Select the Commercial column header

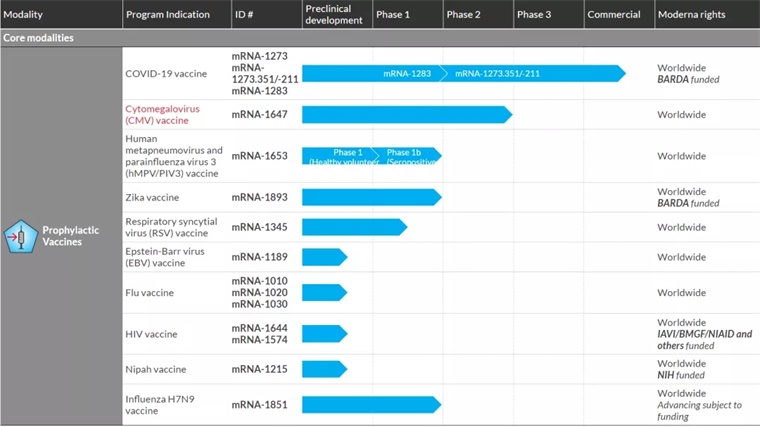coord(614,14)
